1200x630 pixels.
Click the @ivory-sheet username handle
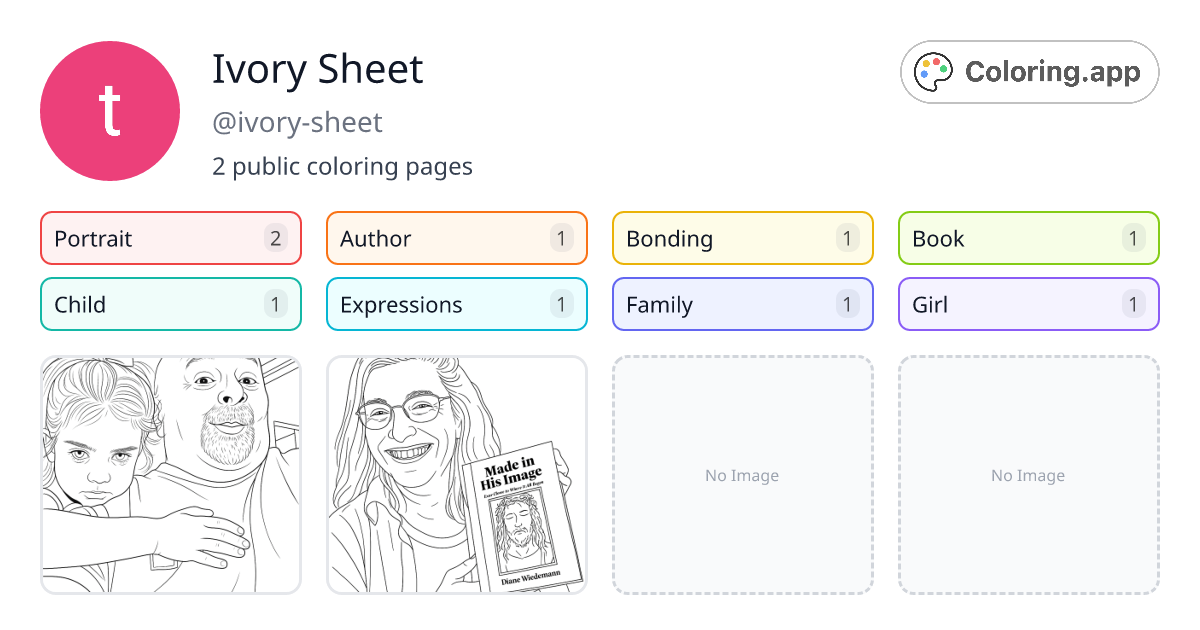pyautogui.click(x=297, y=122)
